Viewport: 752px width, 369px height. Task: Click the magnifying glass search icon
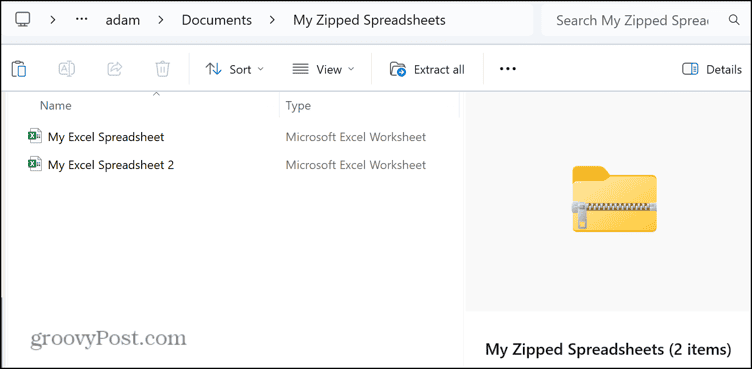coord(734,20)
